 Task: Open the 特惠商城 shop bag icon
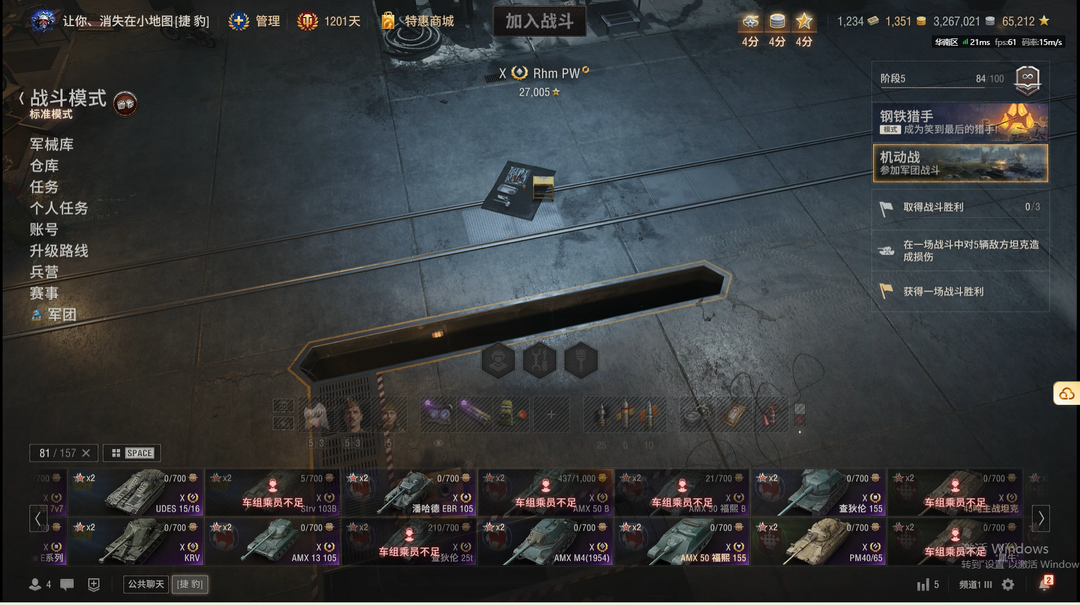[388, 21]
